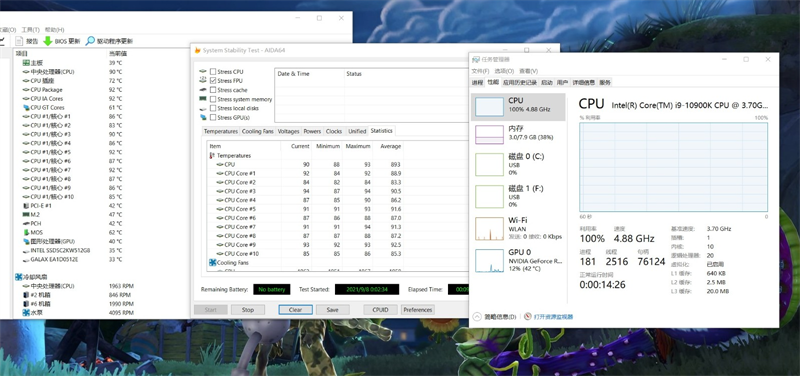Select the CPU performance graph thumbnail

pos(489,107)
